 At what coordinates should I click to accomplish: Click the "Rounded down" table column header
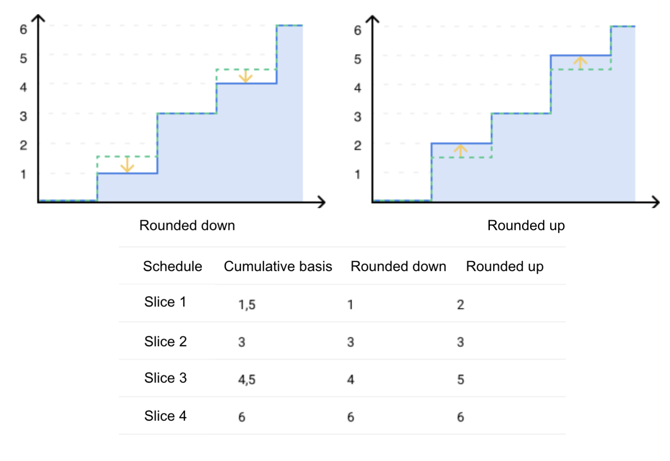pos(398,266)
